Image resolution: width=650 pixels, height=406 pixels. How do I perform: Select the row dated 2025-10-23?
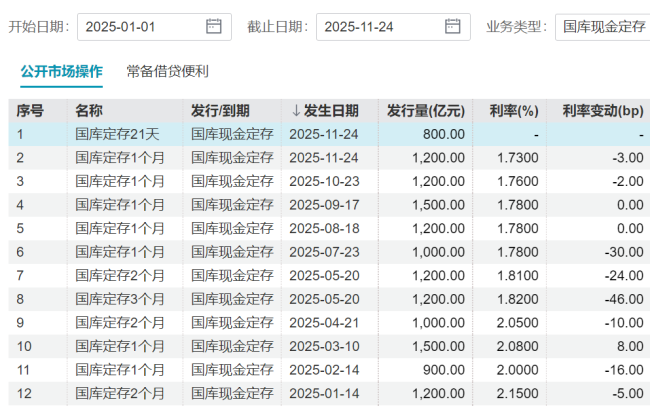[322, 181]
